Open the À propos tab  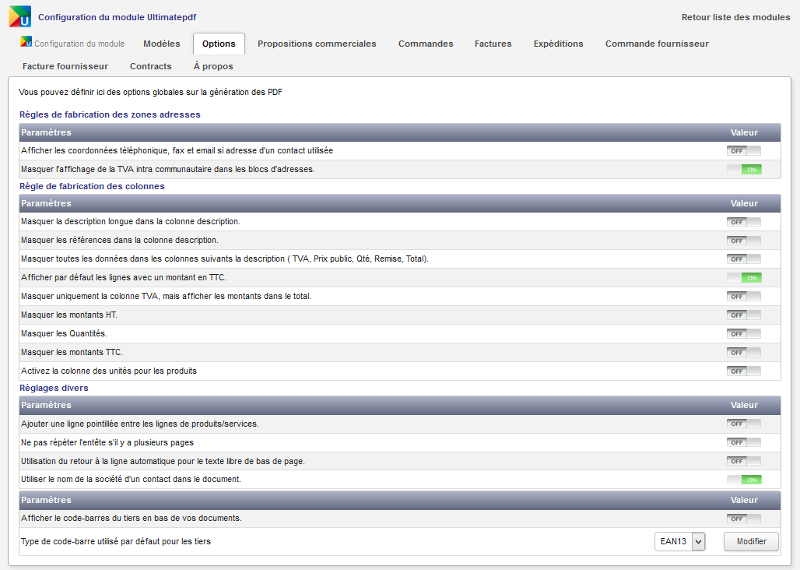pyautogui.click(x=213, y=66)
